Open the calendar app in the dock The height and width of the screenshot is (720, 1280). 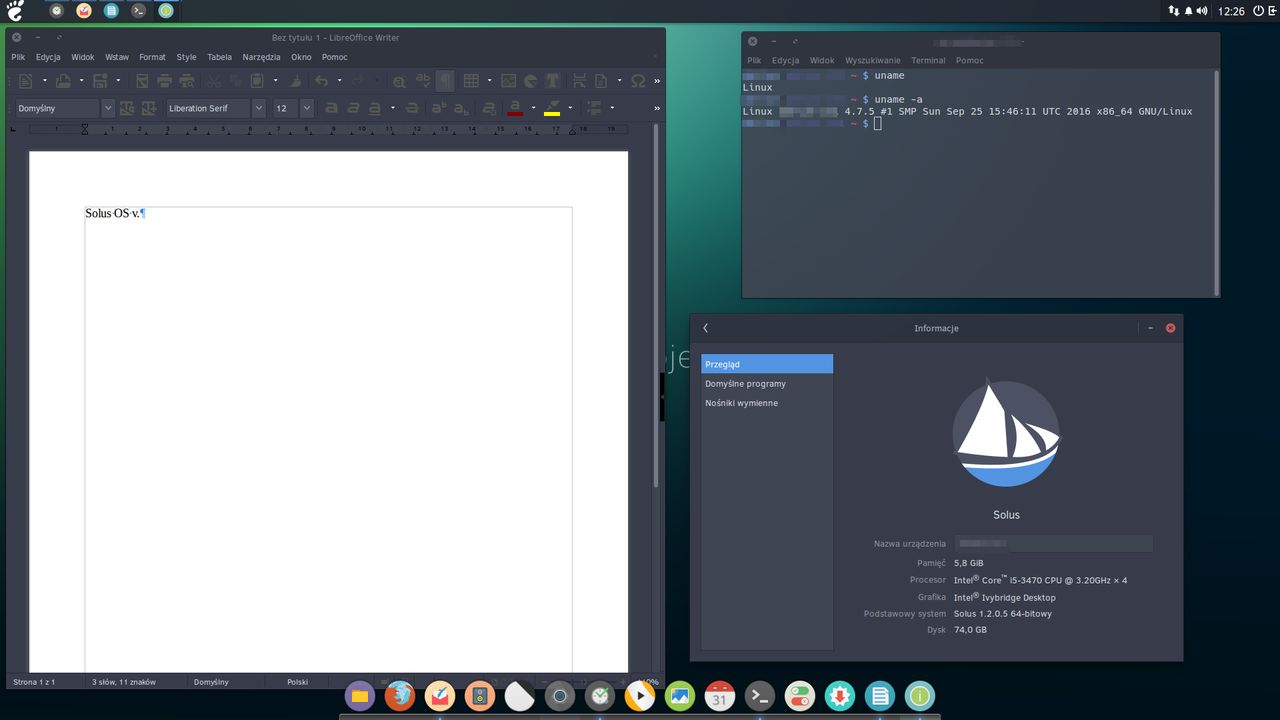720,695
